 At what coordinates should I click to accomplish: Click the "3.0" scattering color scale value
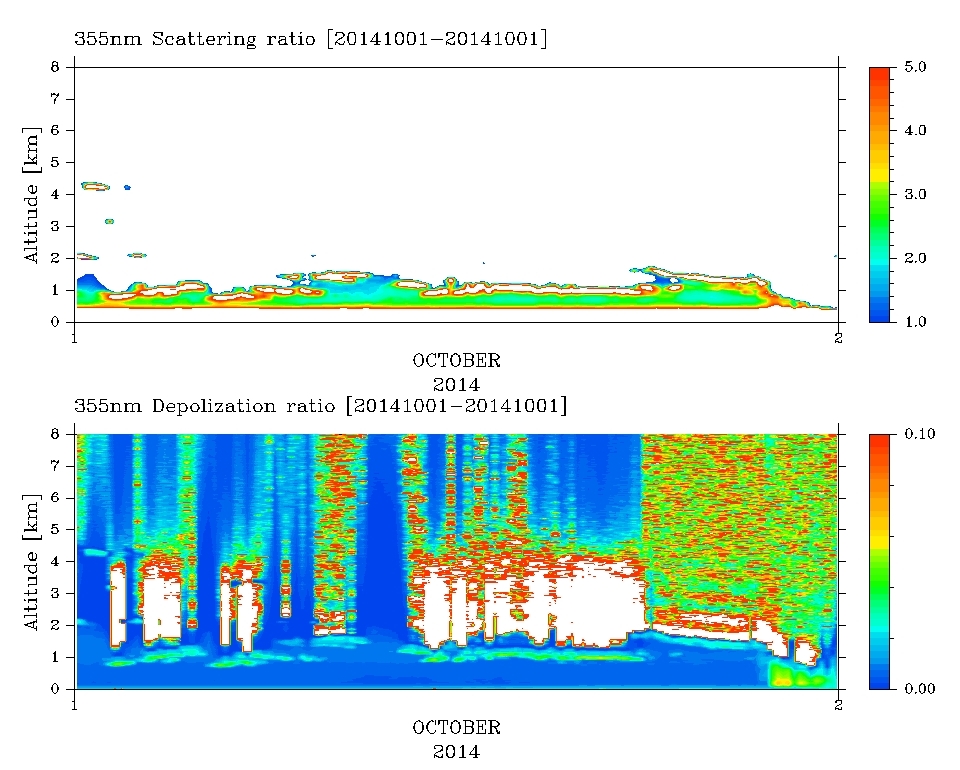point(915,195)
